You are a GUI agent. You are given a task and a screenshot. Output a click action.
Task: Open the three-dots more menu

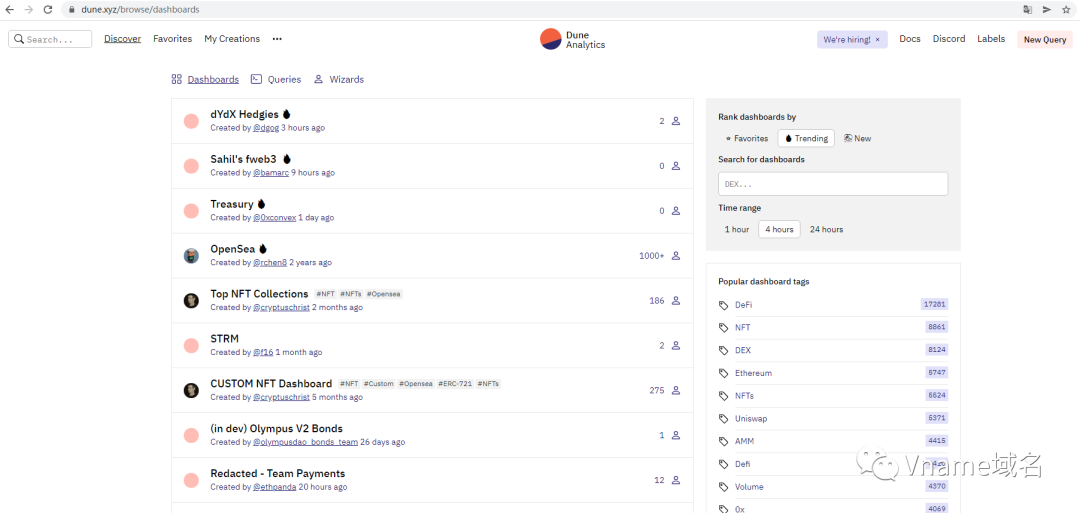coord(277,39)
